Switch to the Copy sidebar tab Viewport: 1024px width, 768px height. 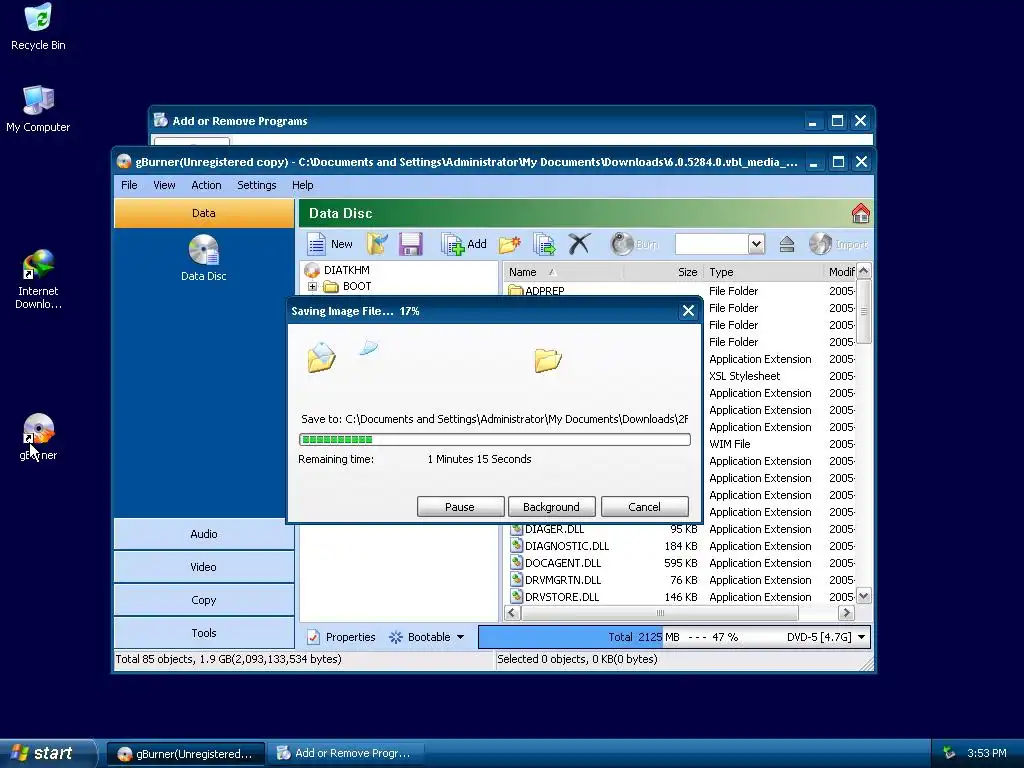tap(204, 600)
